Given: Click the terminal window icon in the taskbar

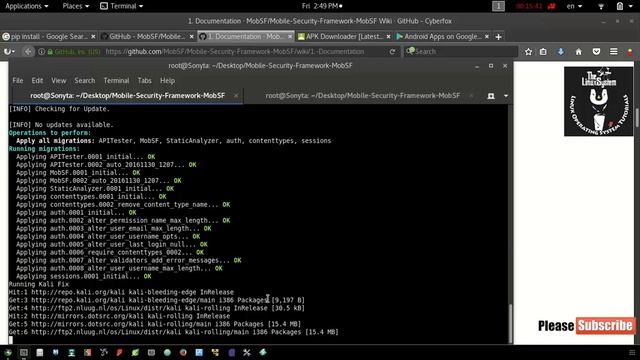Looking at the screenshot, I should point(24,352).
